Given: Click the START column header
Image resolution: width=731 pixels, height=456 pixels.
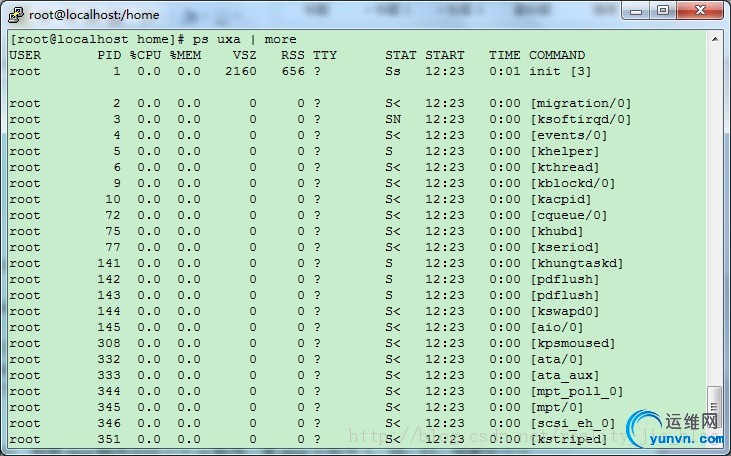Looking at the screenshot, I should pyautogui.click(x=445, y=55).
